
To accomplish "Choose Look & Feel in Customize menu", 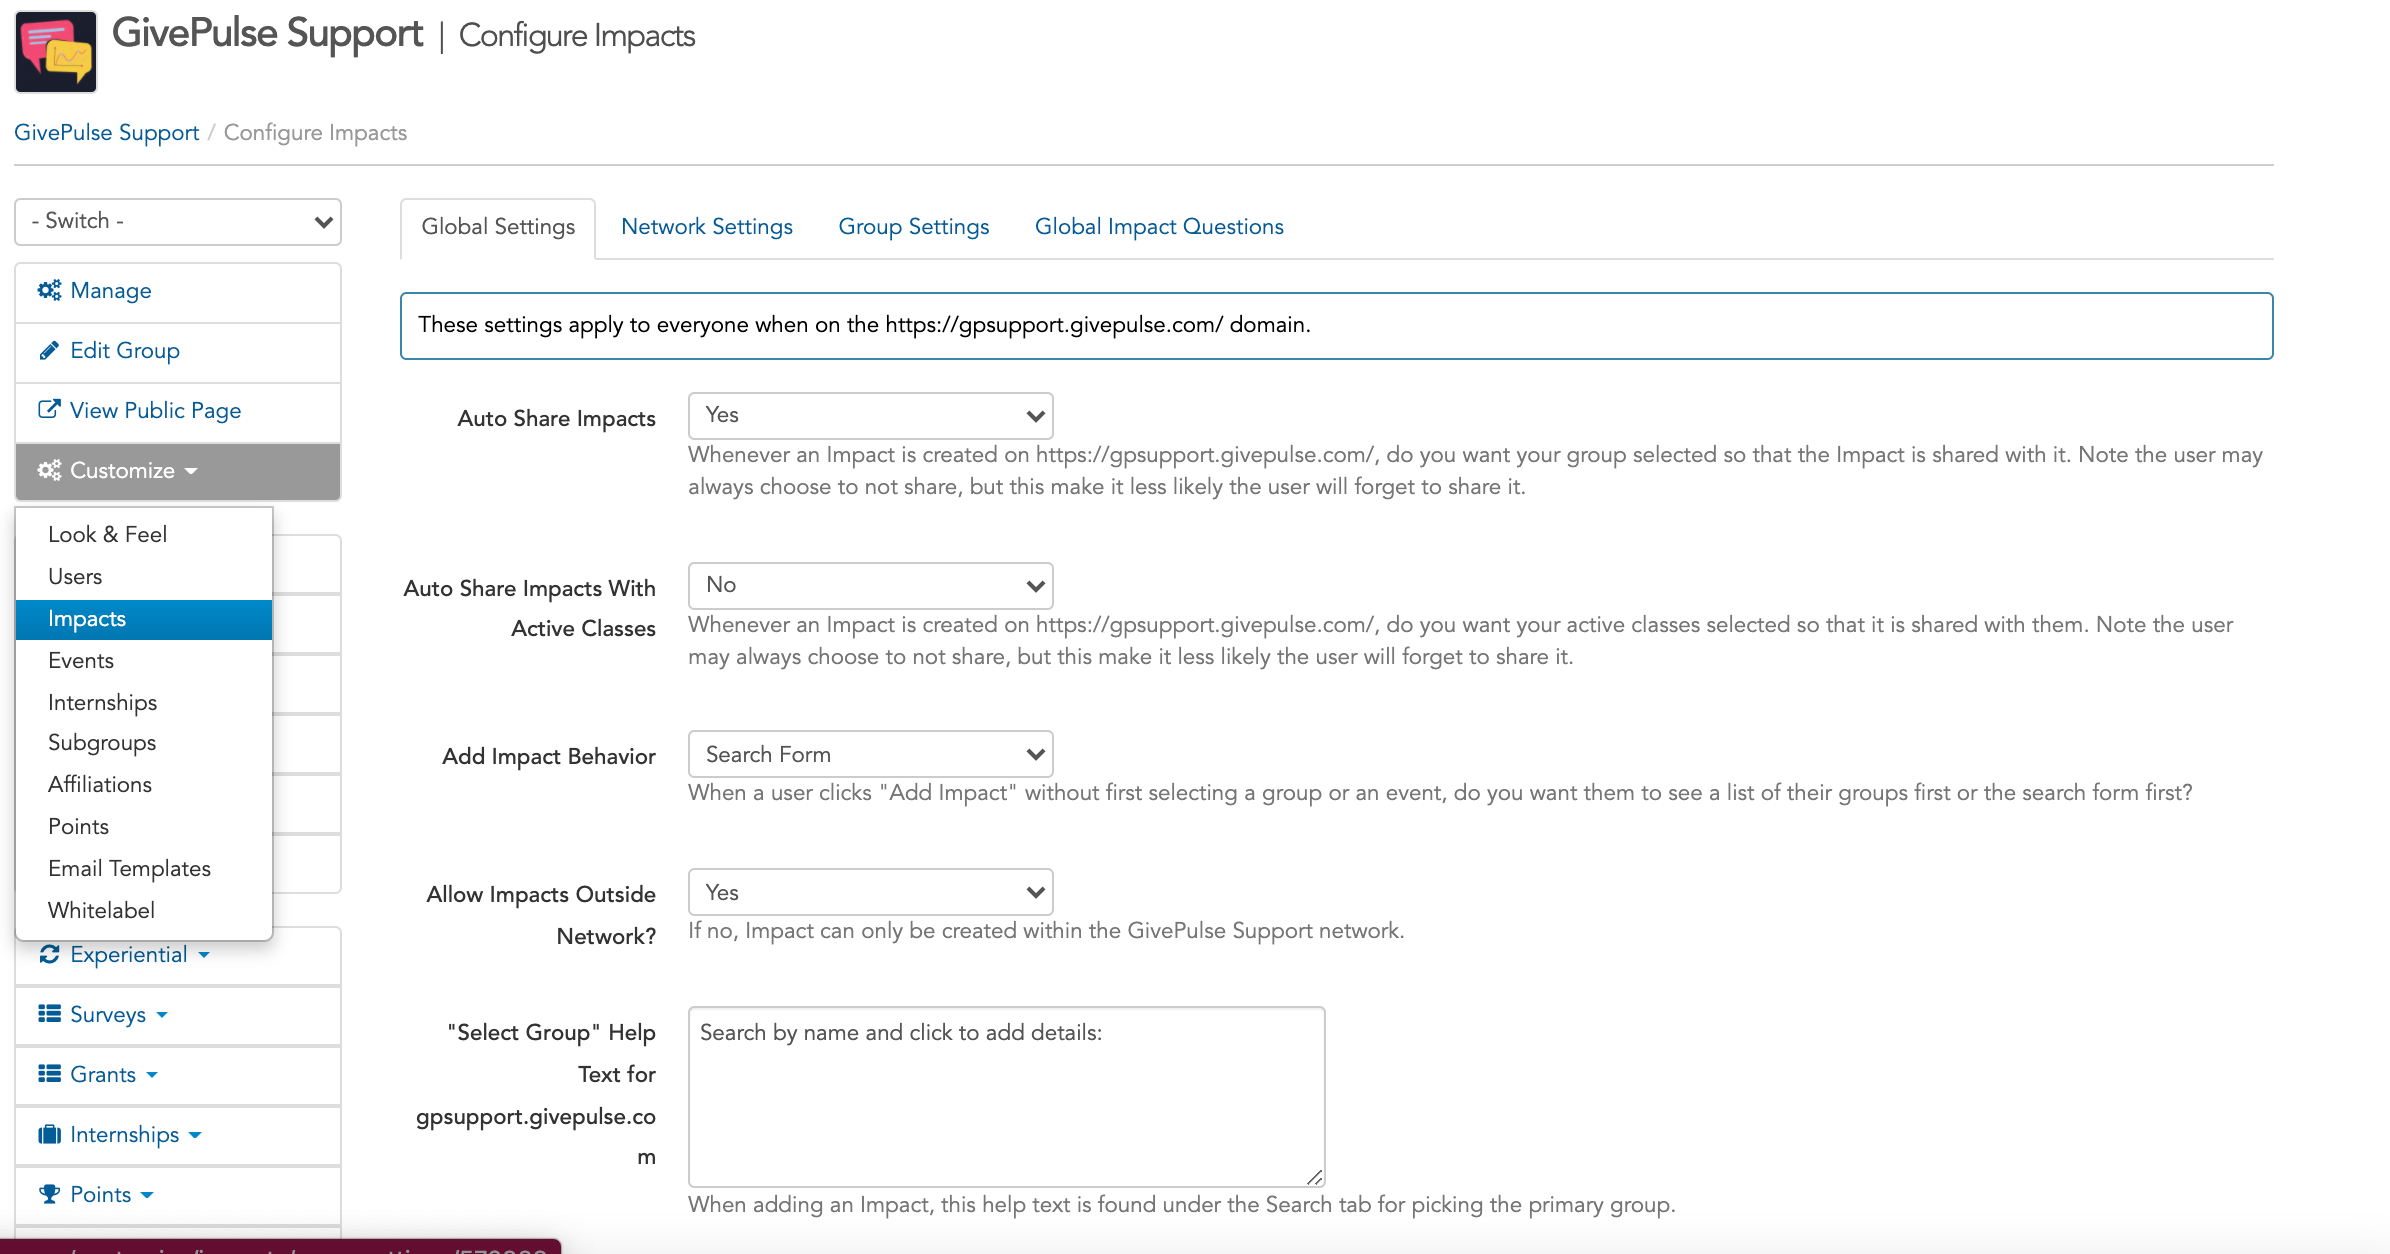I will (144, 534).
